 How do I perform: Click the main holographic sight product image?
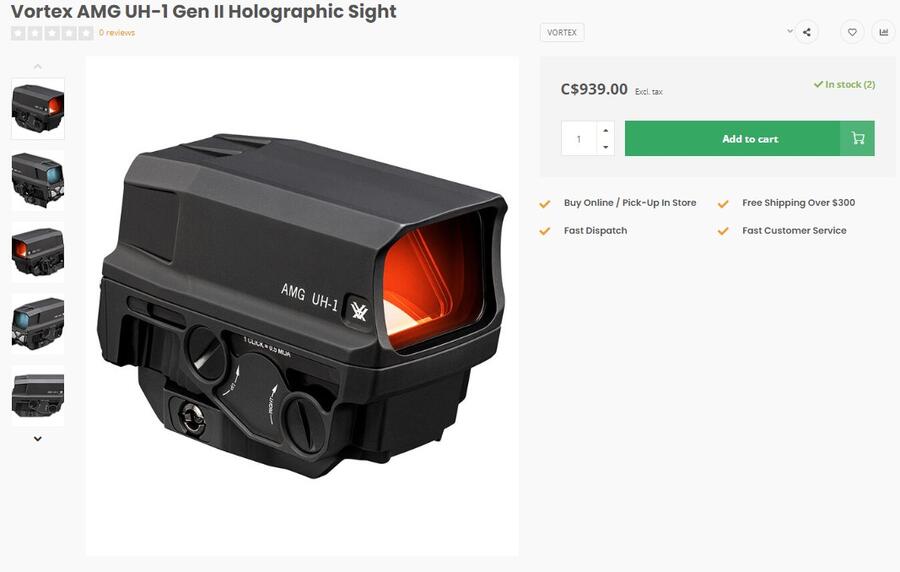tap(302, 305)
